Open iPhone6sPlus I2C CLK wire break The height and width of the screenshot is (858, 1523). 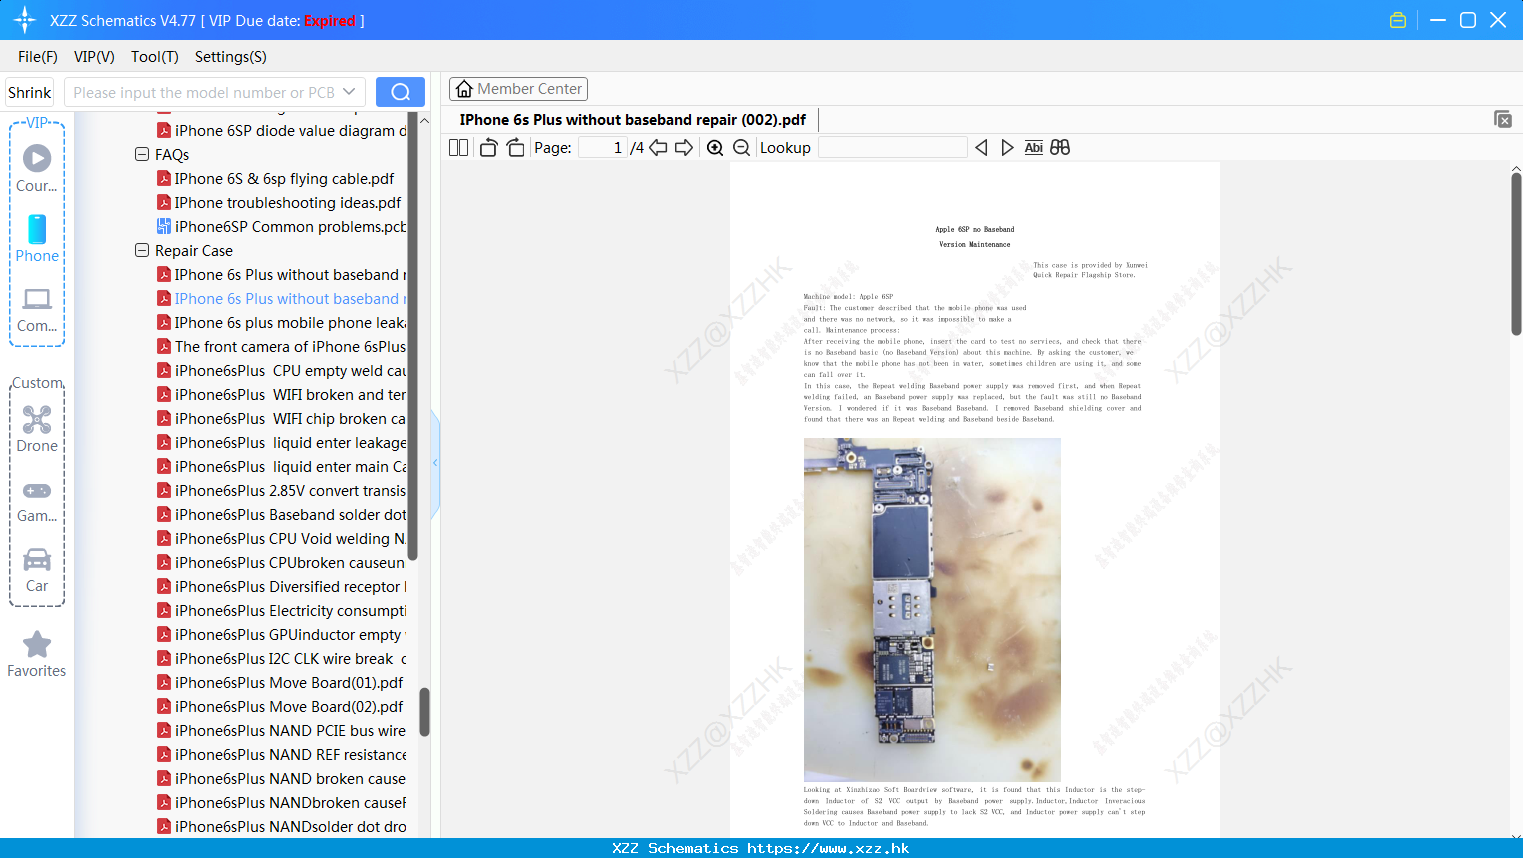tap(282, 659)
